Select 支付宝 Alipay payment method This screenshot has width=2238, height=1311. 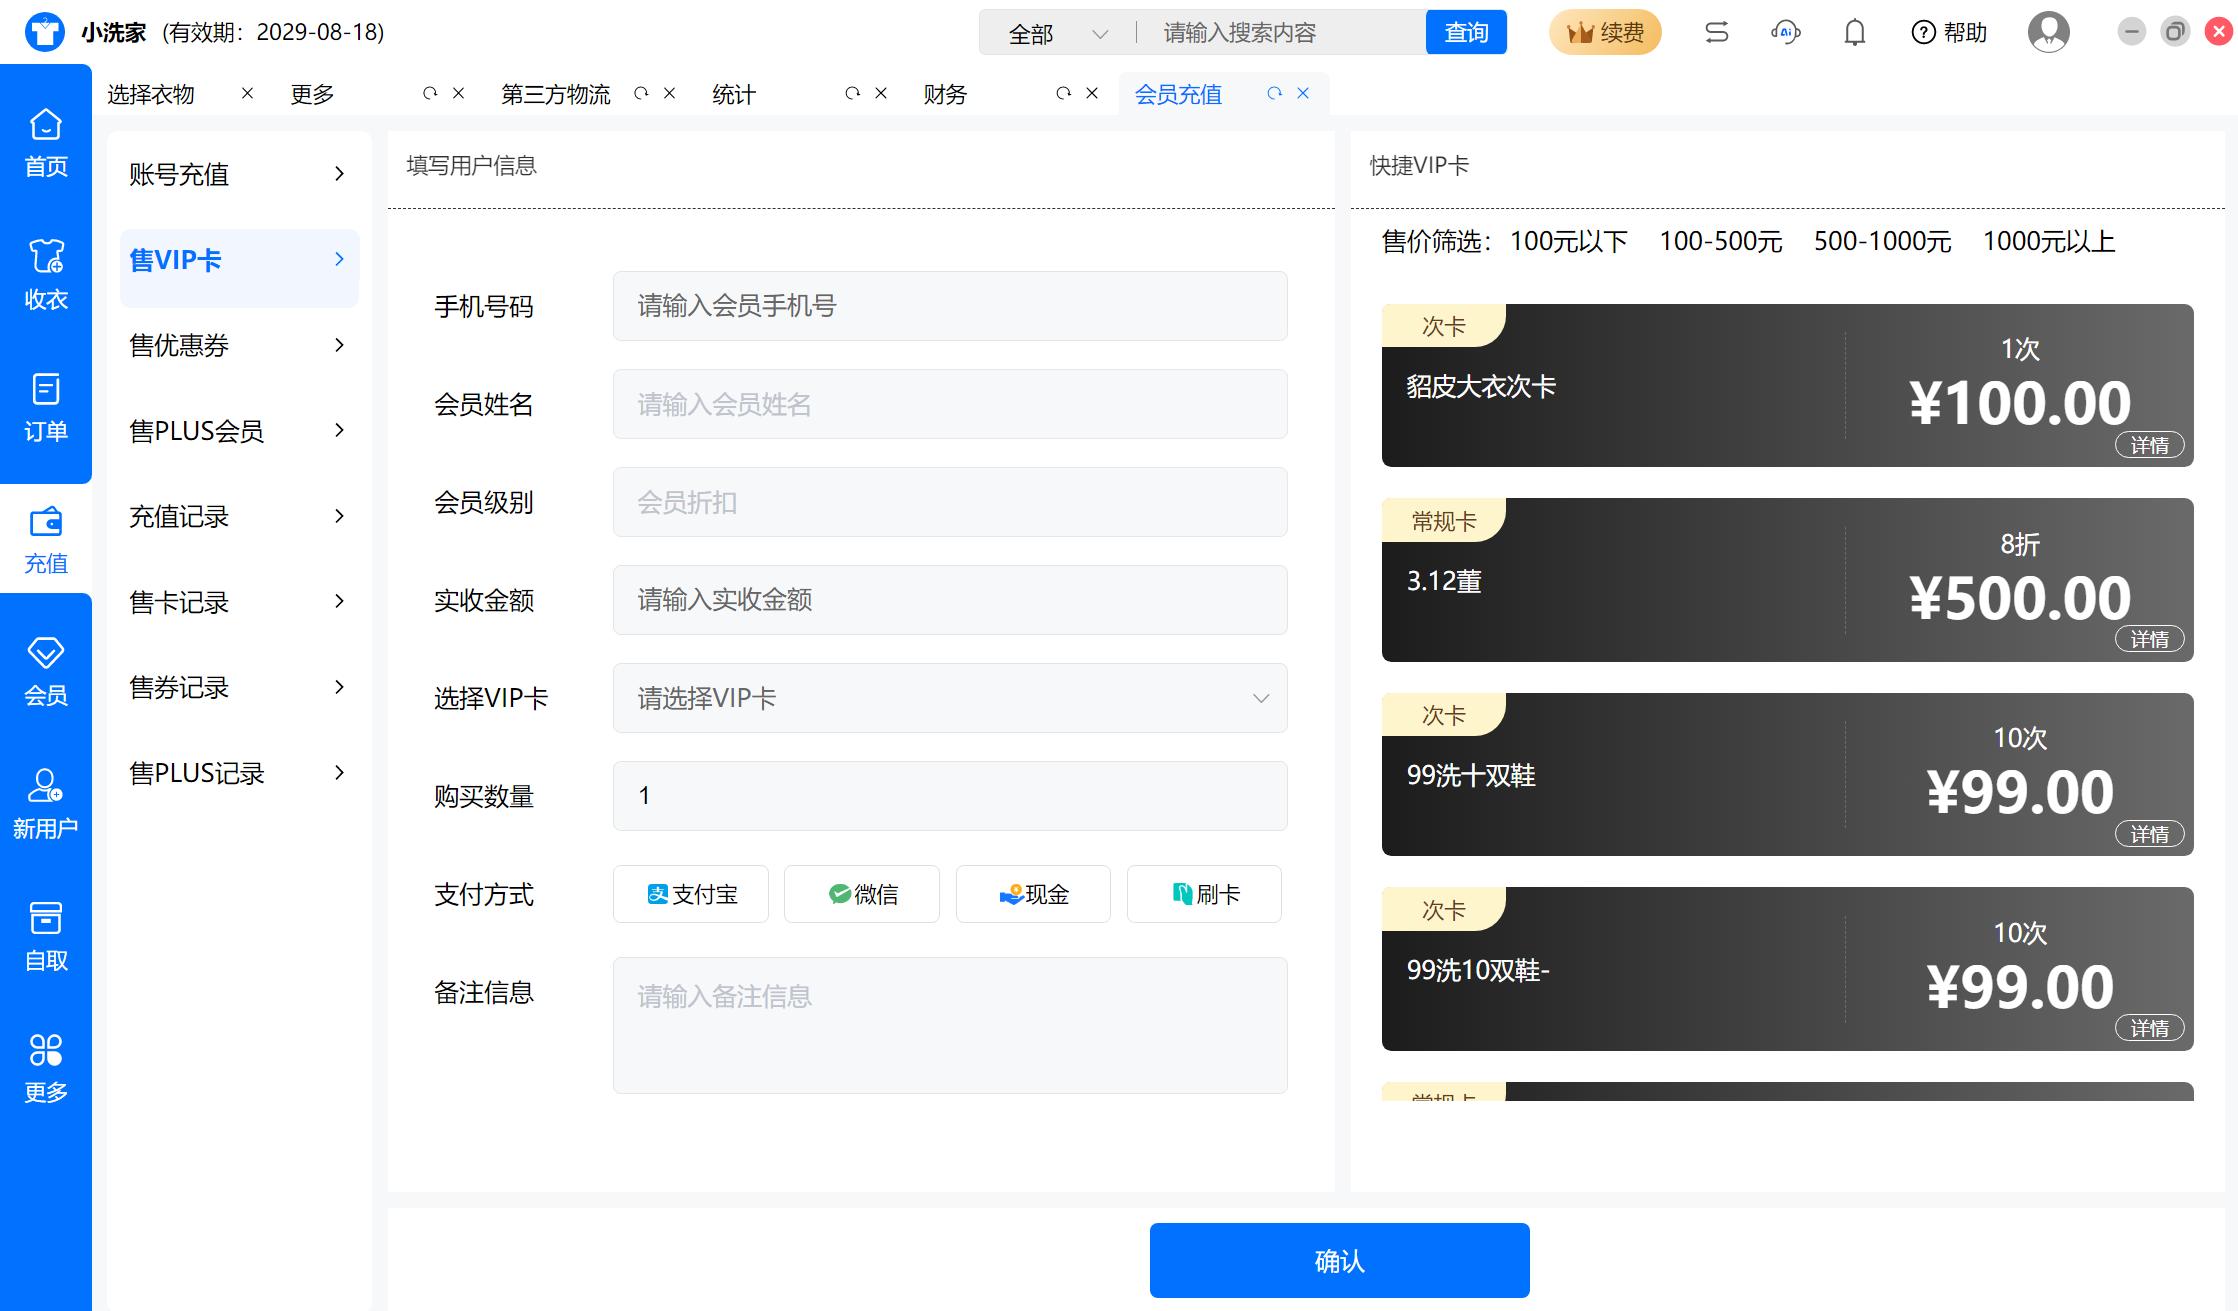(x=690, y=894)
